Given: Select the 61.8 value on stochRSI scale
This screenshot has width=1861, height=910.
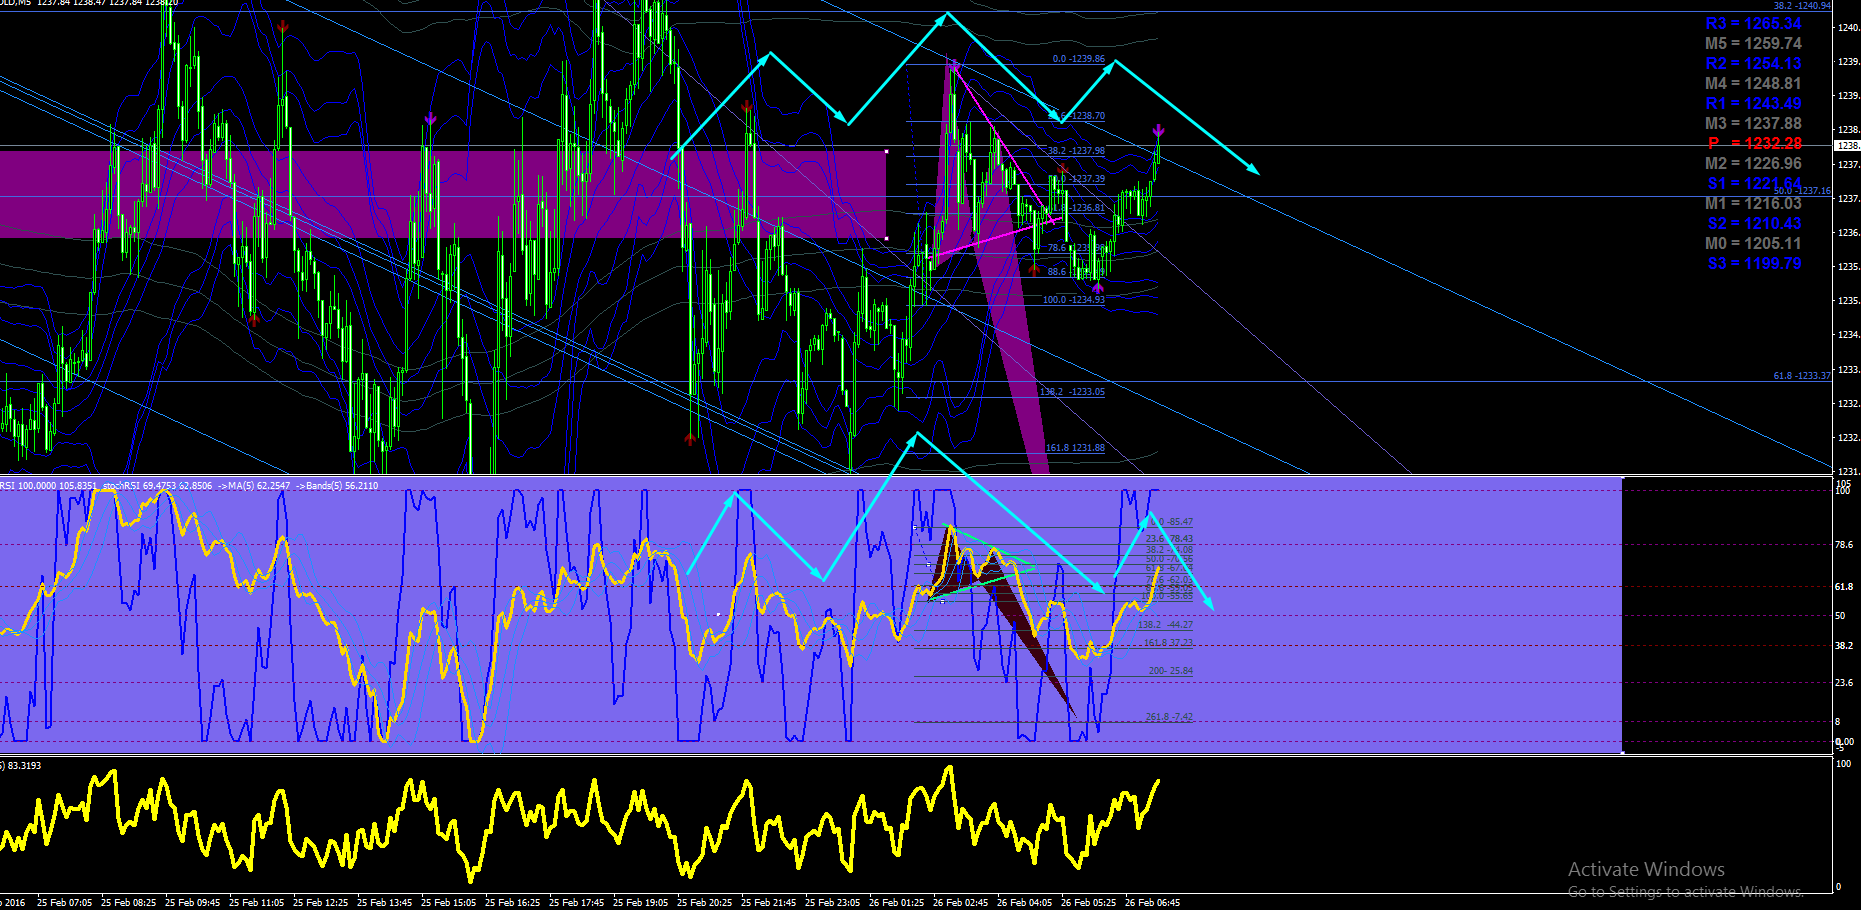Looking at the screenshot, I should coord(1844,587).
